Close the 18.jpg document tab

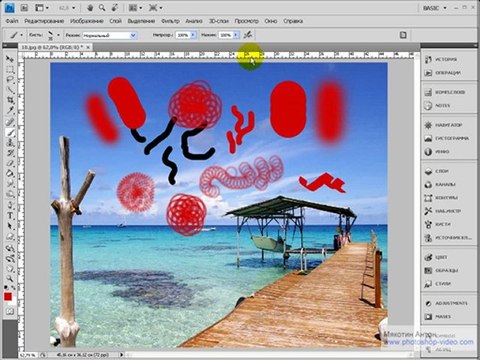[x=88, y=47]
